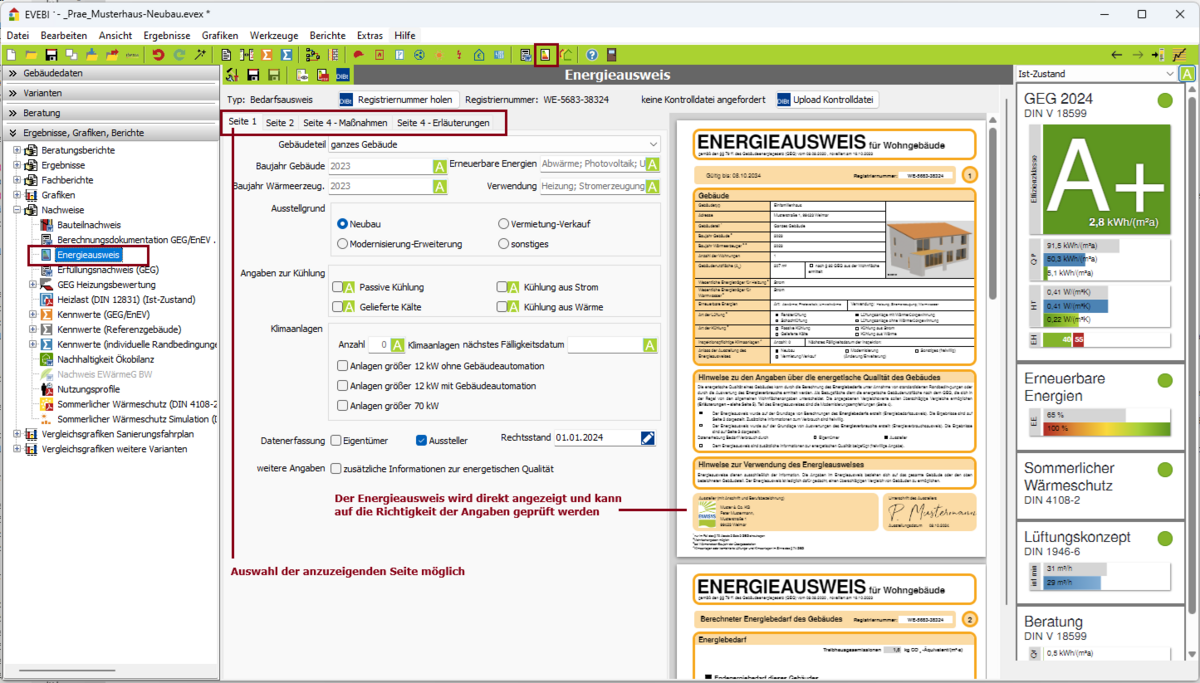This screenshot has width=1200, height=683.
Task: Export Energieausweis as PDF icon
Action: click(322, 75)
